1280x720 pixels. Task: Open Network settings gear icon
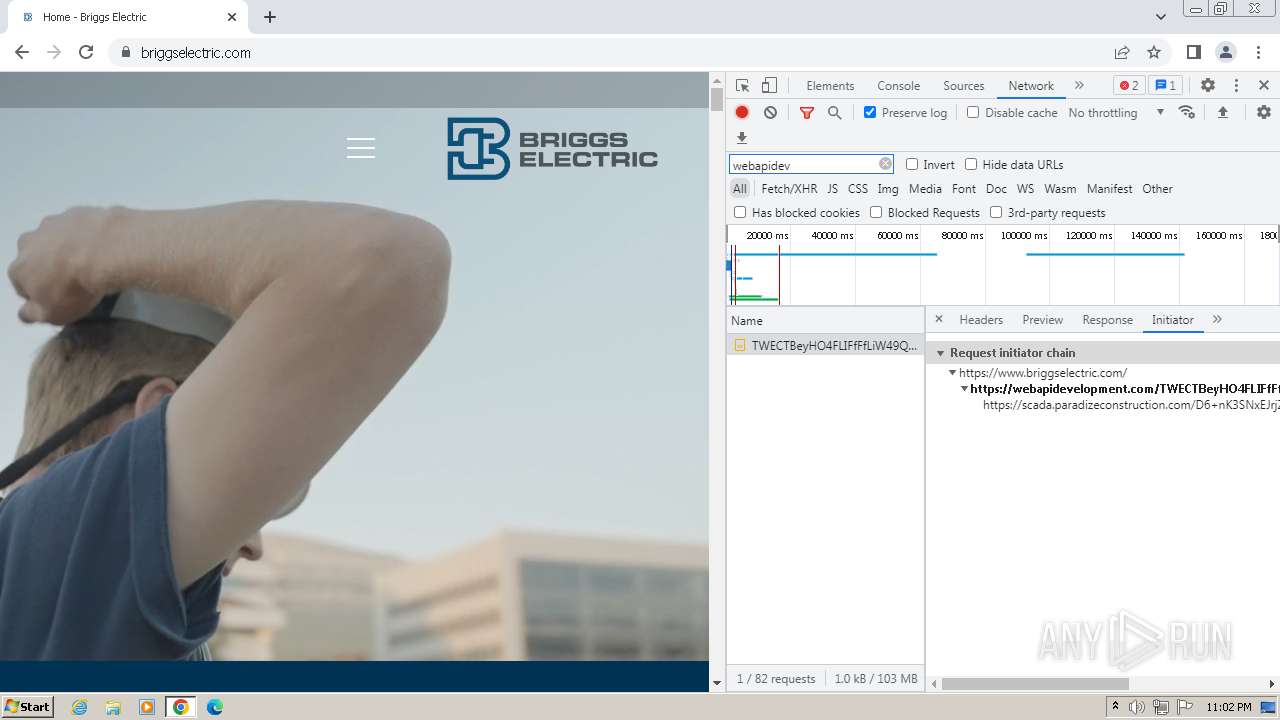point(1264,112)
